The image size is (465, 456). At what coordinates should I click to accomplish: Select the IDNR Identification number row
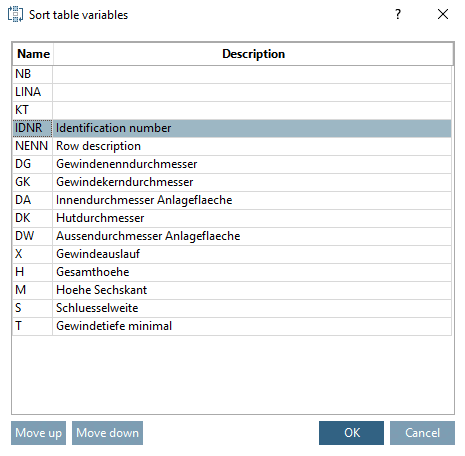tap(232, 128)
